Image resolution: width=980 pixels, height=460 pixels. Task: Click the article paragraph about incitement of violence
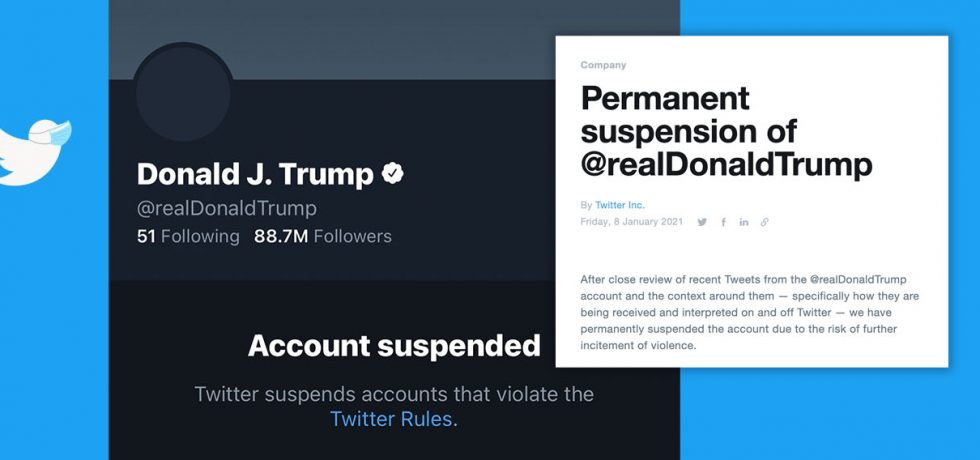749,312
